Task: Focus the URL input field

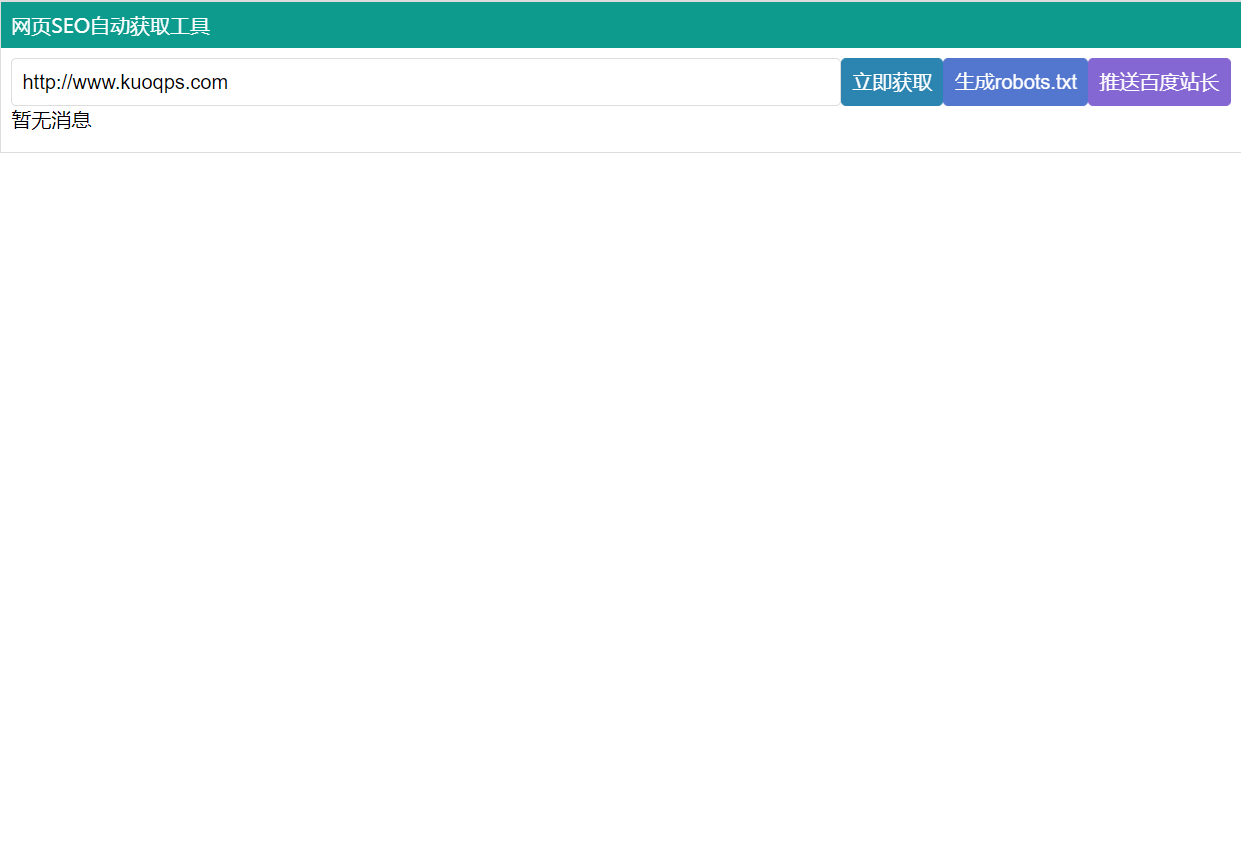Action: point(425,82)
